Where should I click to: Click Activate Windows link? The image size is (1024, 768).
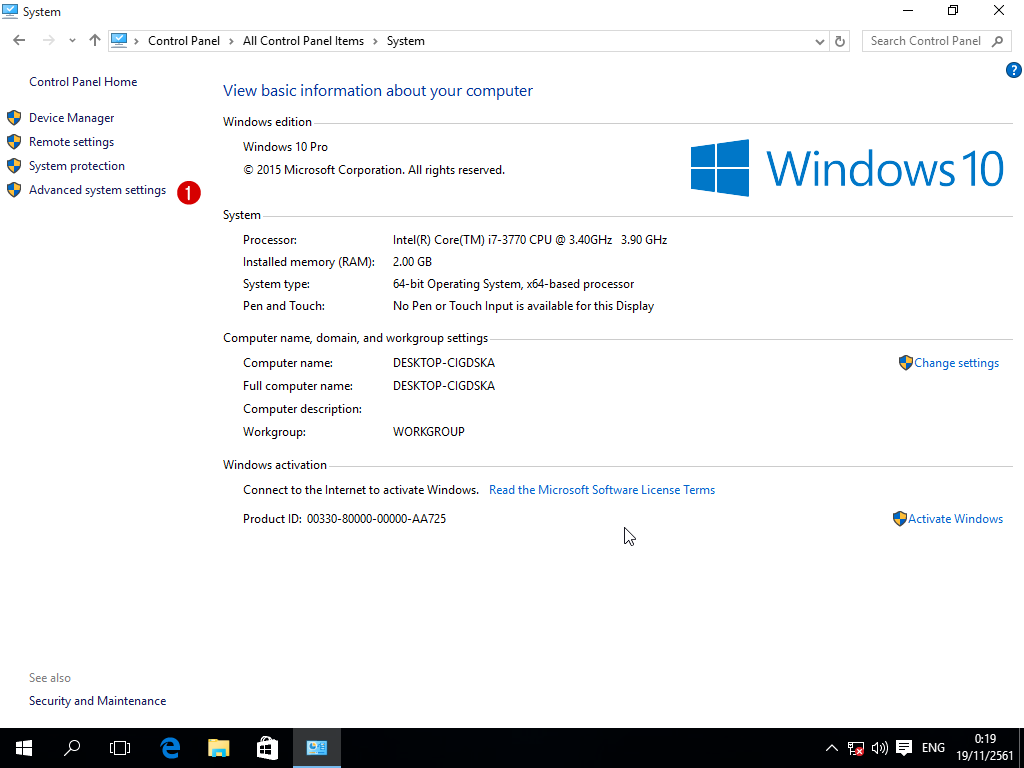pyautogui.click(x=955, y=519)
